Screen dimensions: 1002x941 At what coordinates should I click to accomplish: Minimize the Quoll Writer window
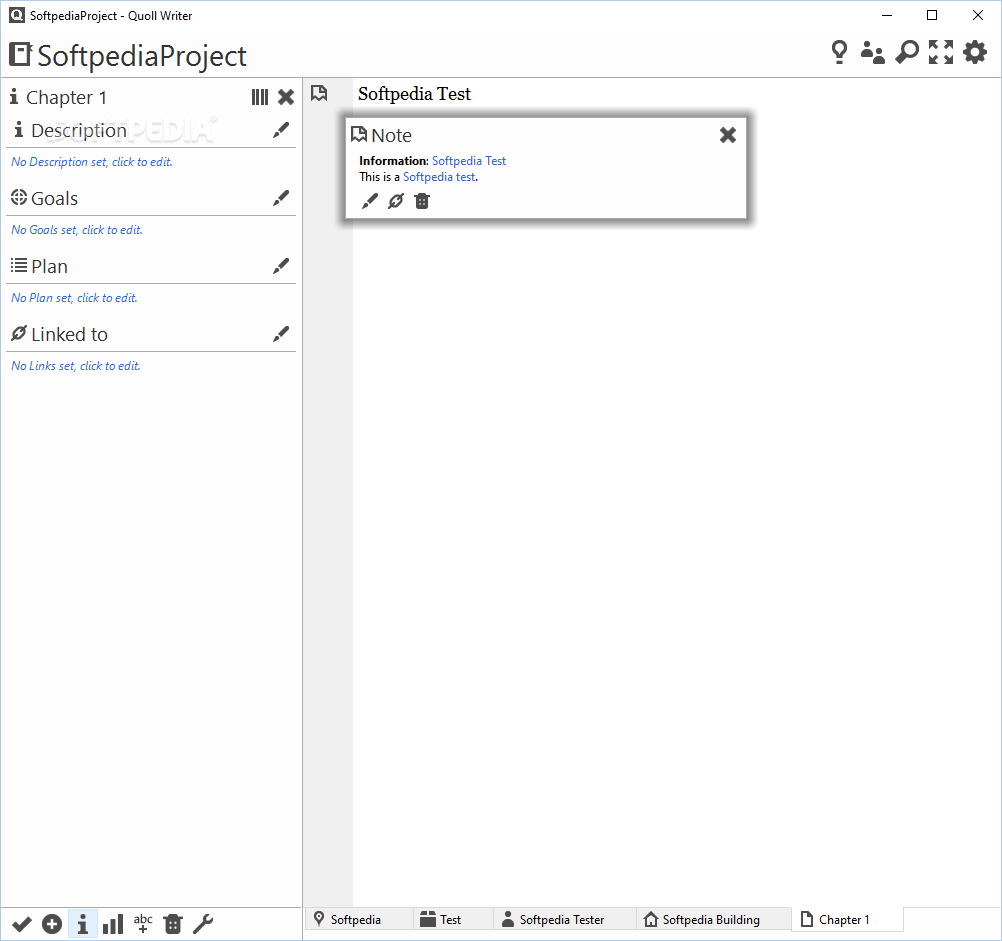(x=886, y=15)
